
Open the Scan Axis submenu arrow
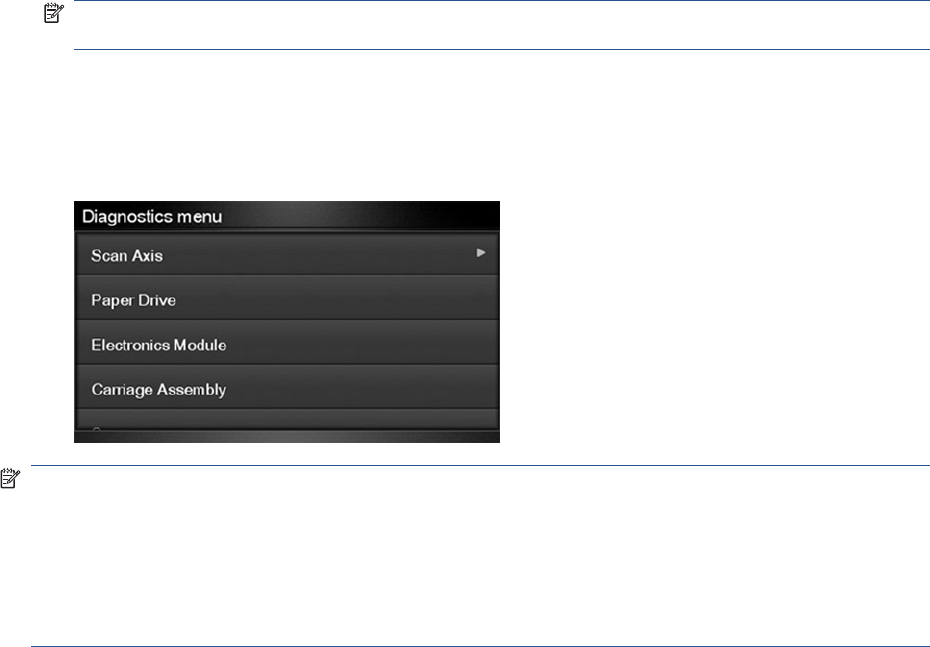point(480,253)
